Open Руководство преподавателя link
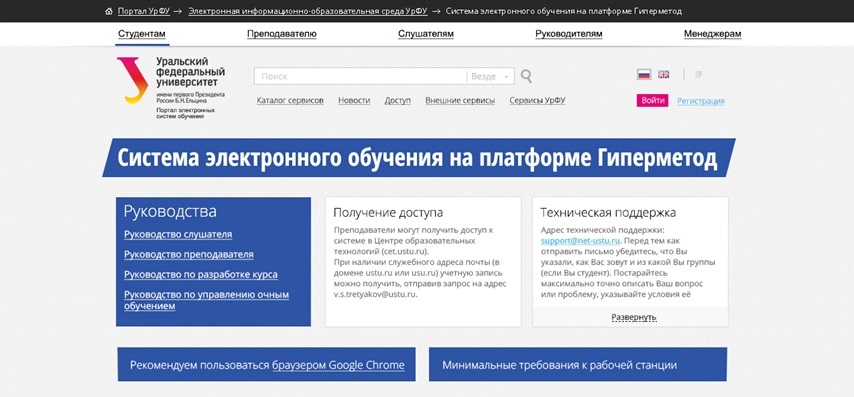854x397 pixels. tap(188, 254)
